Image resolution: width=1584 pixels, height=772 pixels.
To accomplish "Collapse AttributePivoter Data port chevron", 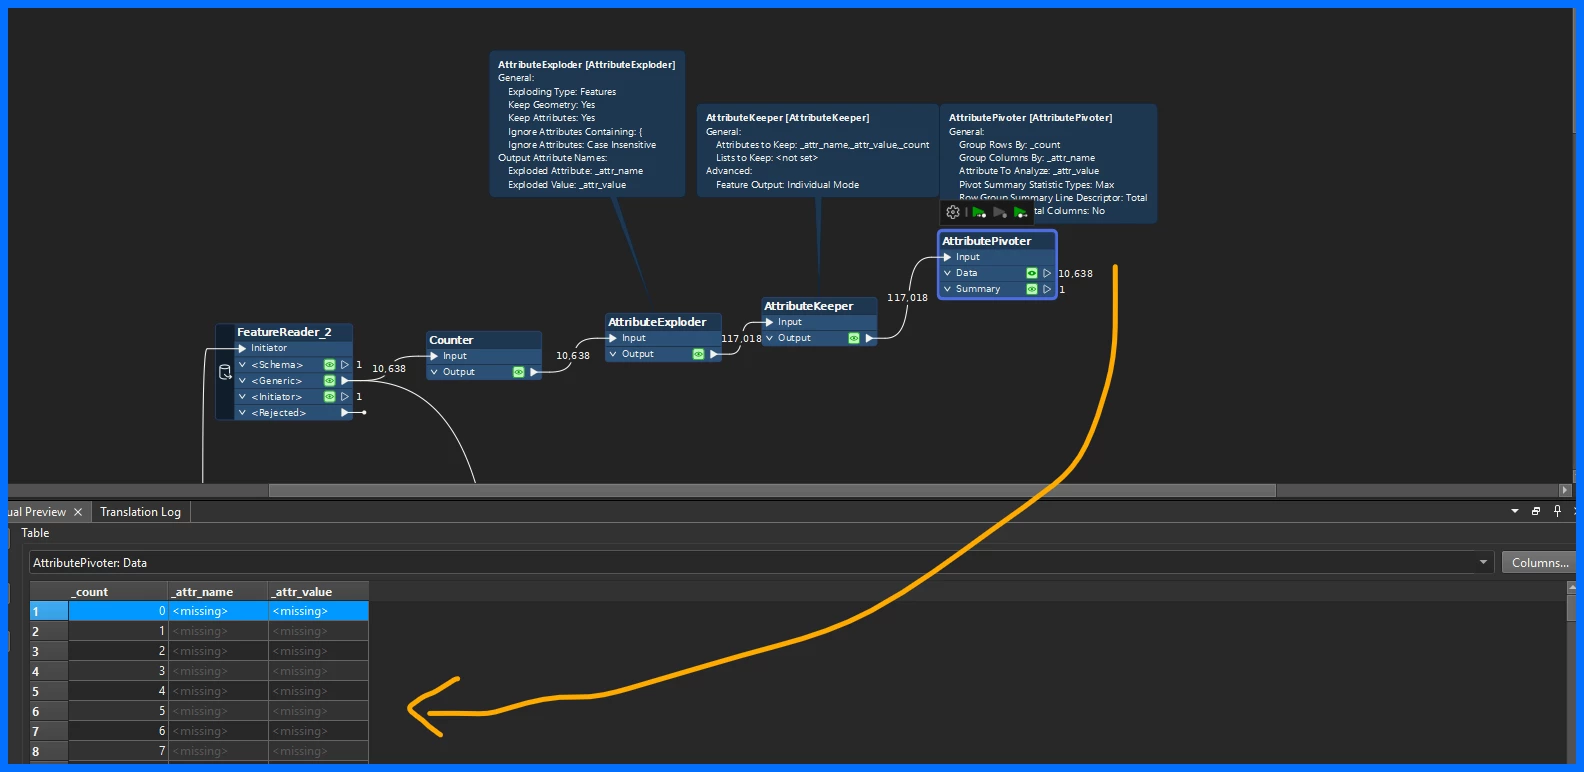I will (x=947, y=273).
